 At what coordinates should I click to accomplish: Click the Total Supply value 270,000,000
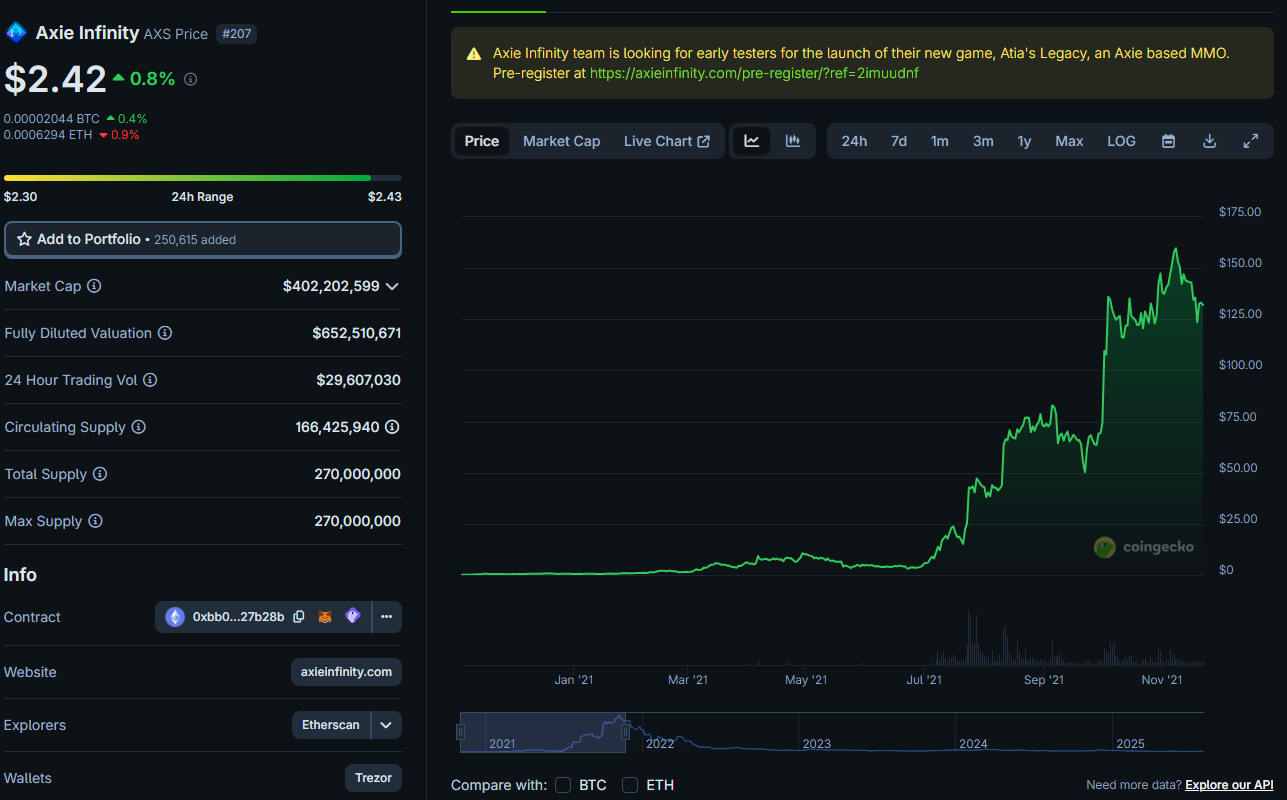tap(358, 474)
